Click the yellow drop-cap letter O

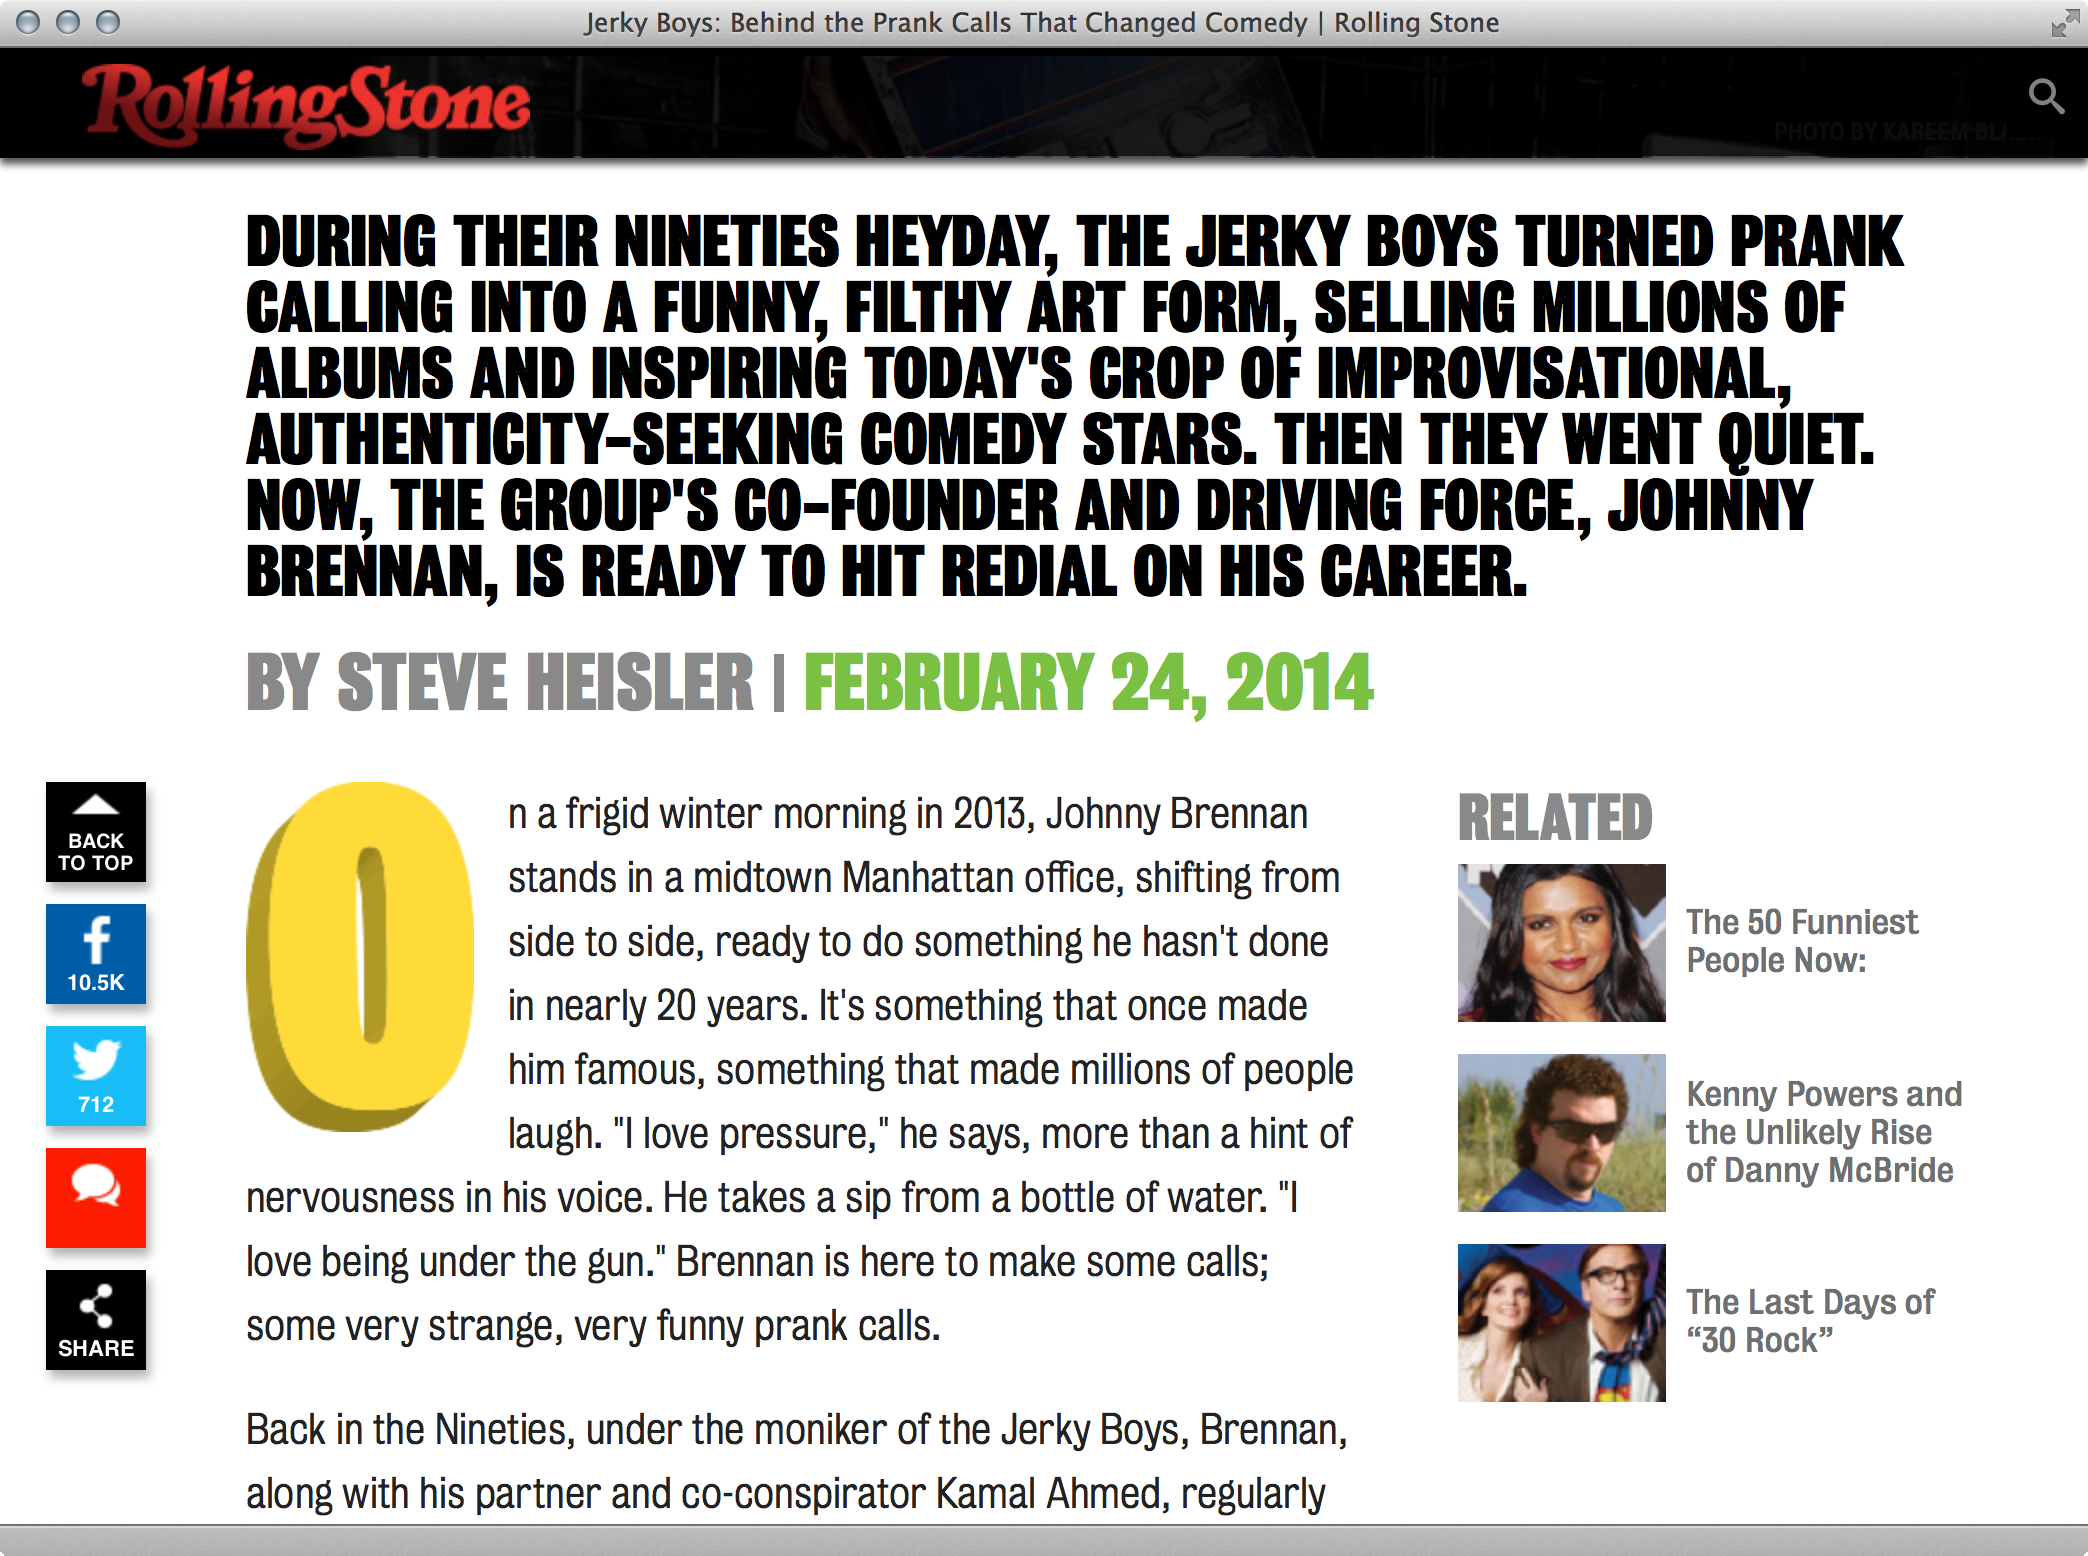click(x=362, y=955)
